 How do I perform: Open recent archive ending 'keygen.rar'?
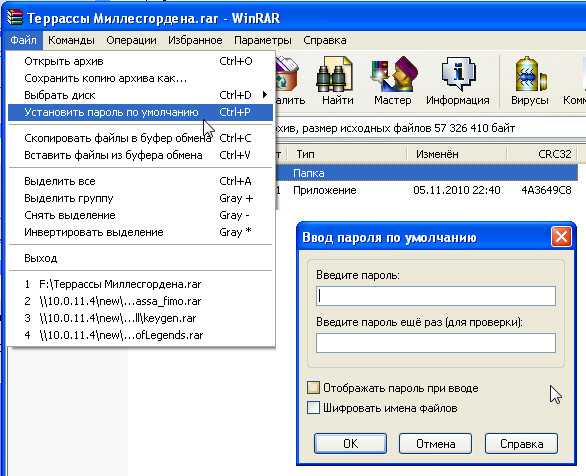pos(140,318)
